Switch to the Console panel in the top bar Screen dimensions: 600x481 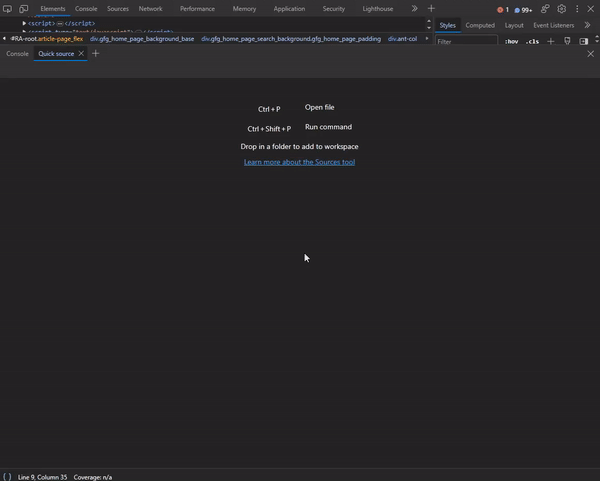click(86, 8)
